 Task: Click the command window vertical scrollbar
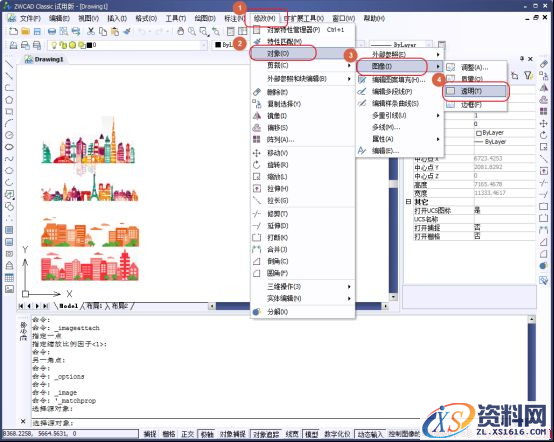coord(531,361)
